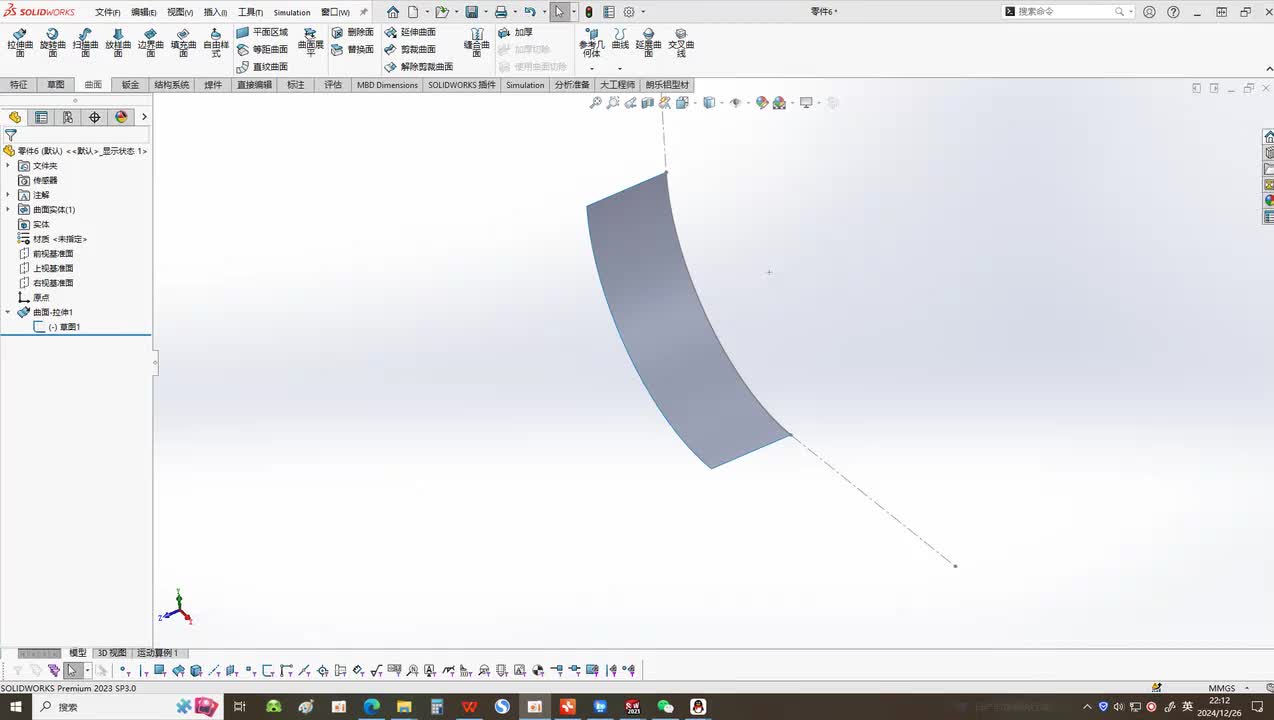Click the 替换面 replace face tool
This screenshot has height=720, width=1274.
(352, 49)
